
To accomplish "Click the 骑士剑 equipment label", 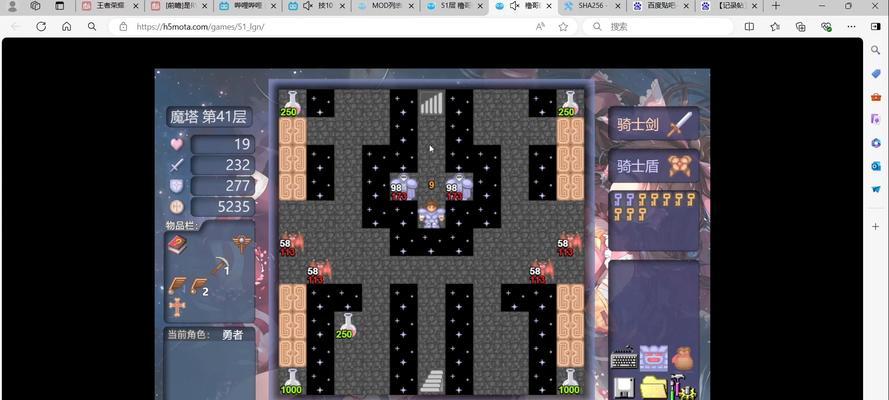I will point(637,125).
